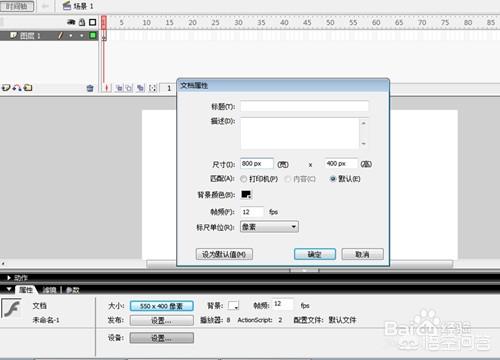Click the down arrow of the 描述 scrollbar

(x=364, y=144)
